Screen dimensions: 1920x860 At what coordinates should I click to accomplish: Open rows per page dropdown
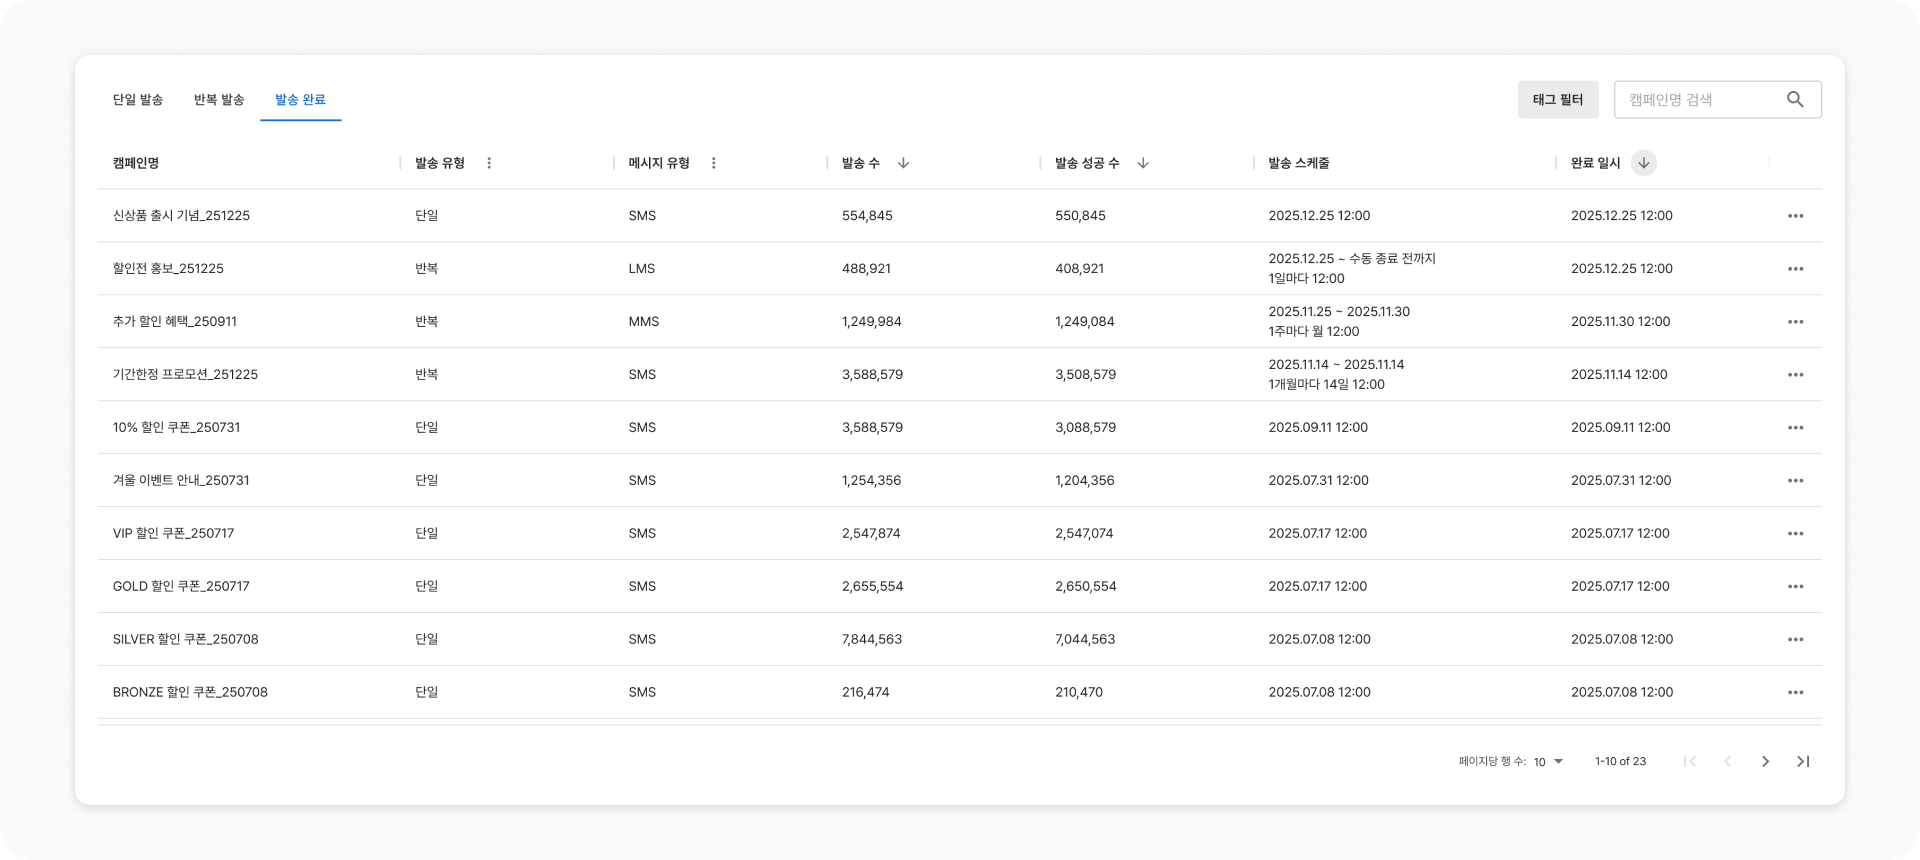[x=1548, y=762]
